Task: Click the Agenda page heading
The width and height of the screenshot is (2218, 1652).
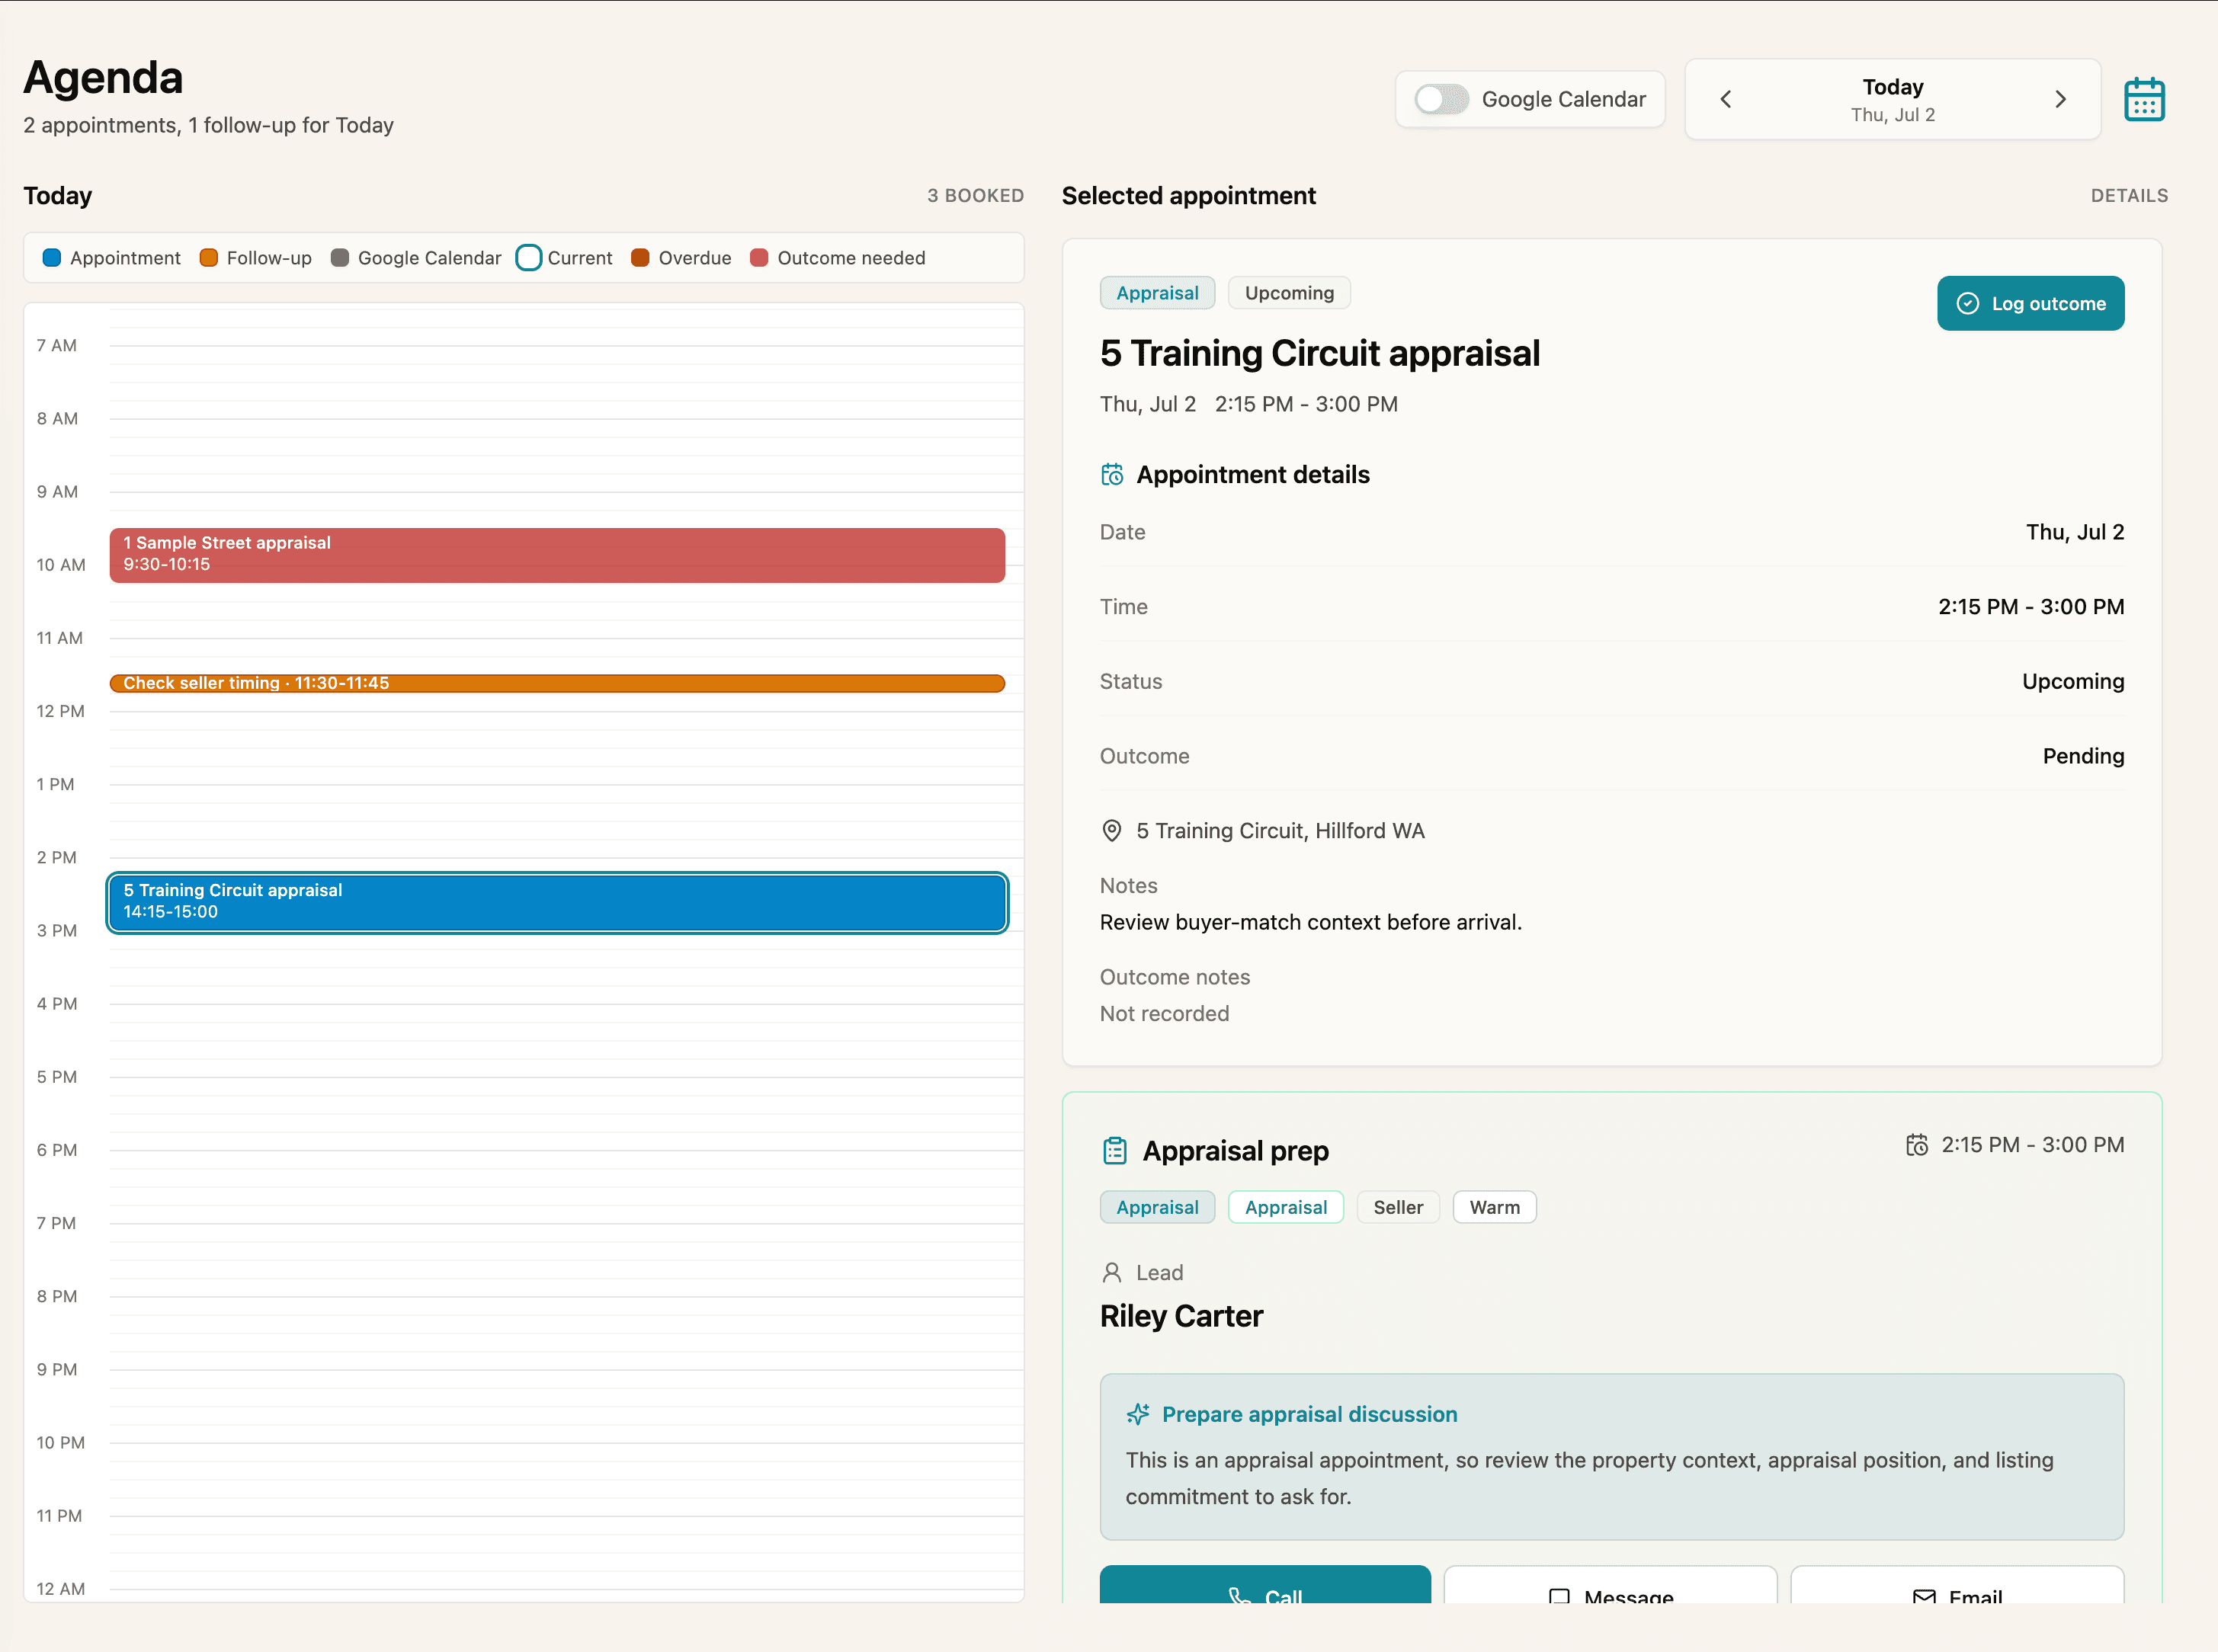Action: pyautogui.click(x=103, y=78)
